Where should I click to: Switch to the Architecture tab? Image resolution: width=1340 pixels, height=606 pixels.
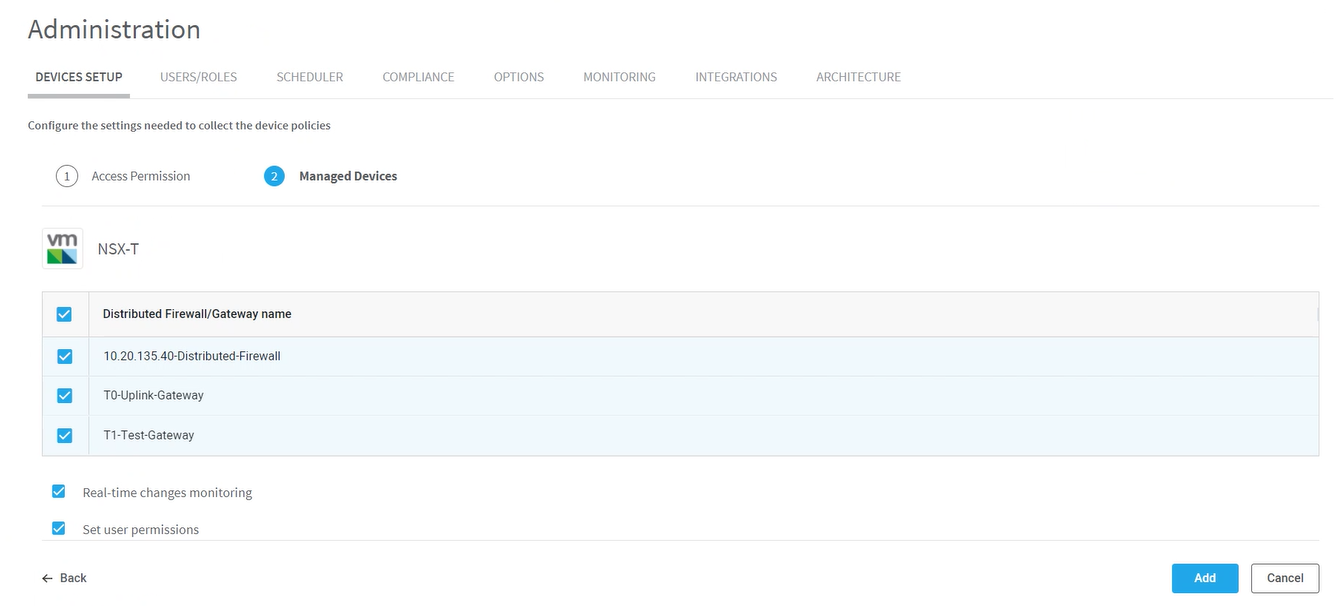click(858, 77)
